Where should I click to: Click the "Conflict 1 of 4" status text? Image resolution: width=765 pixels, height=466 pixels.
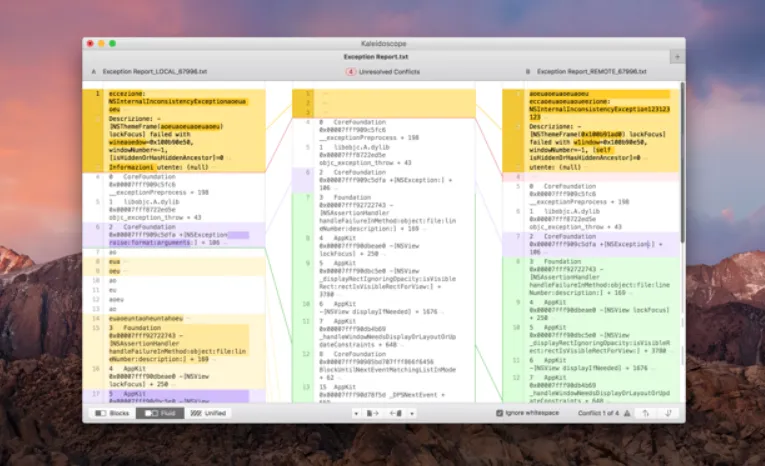click(x=598, y=413)
